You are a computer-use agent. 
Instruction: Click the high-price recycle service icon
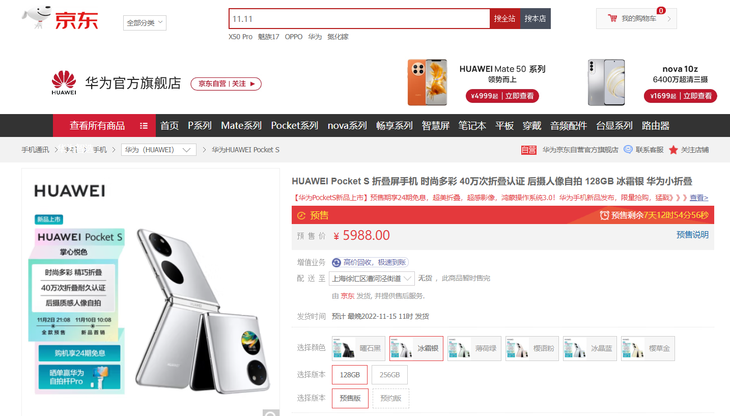point(336,262)
